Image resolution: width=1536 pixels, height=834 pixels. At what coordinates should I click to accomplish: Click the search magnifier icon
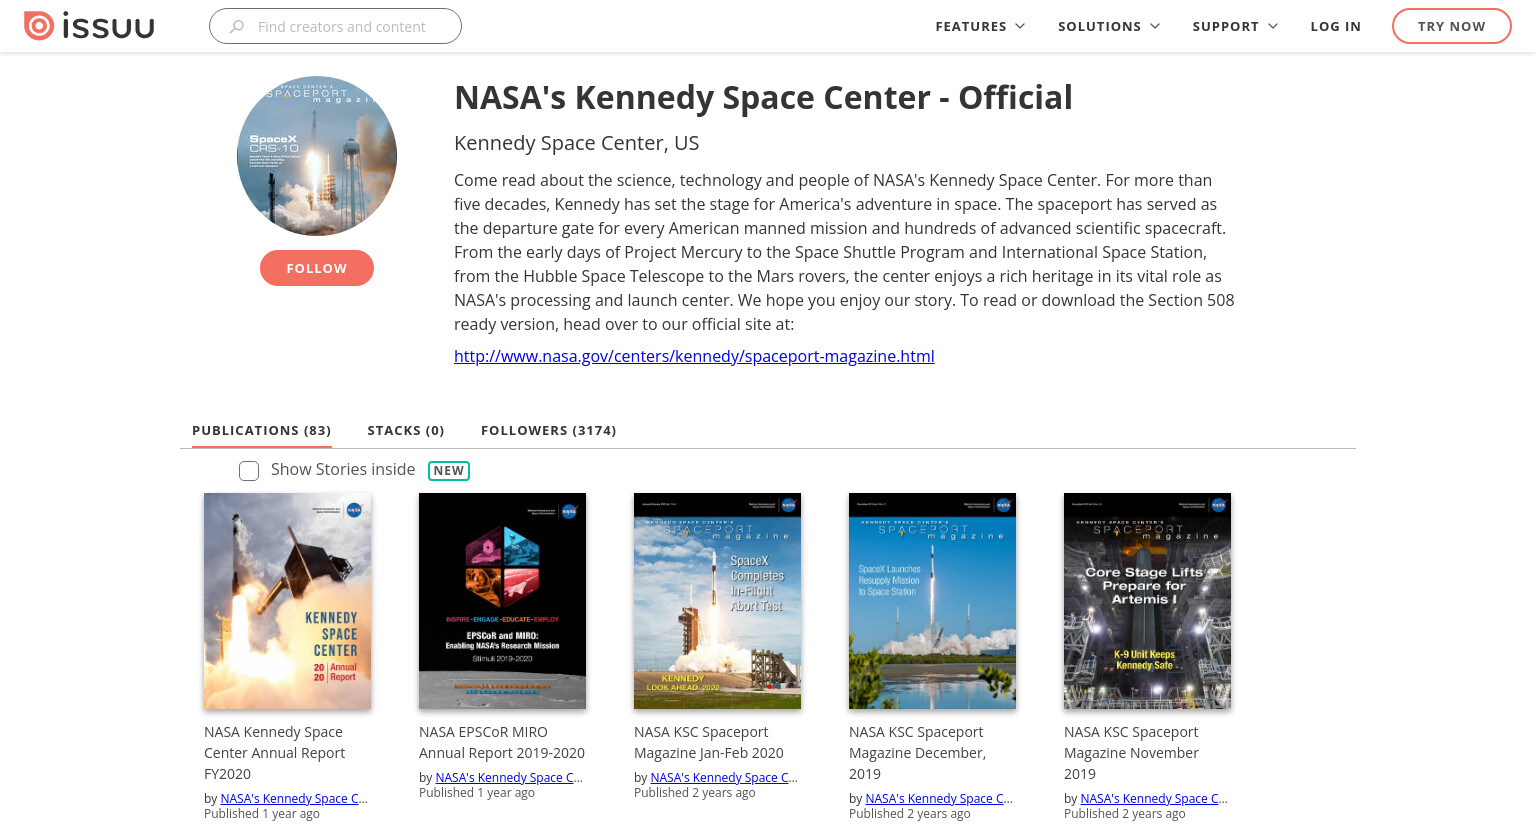[237, 27]
